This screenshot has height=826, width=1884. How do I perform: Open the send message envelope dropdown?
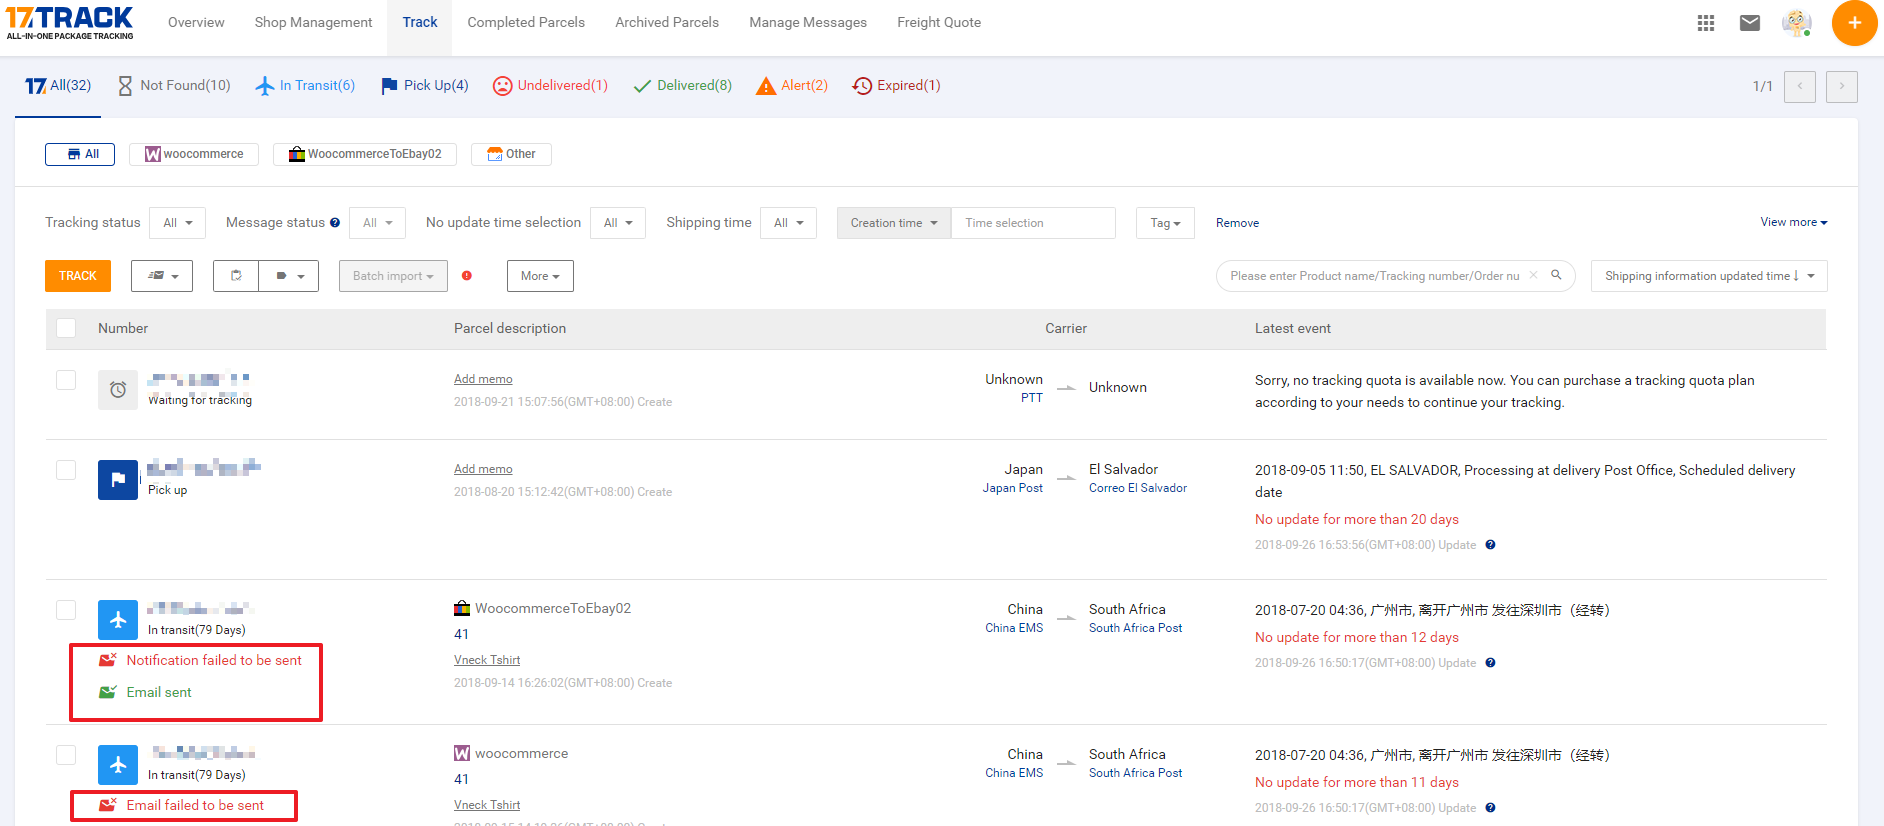pyautogui.click(x=162, y=276)
